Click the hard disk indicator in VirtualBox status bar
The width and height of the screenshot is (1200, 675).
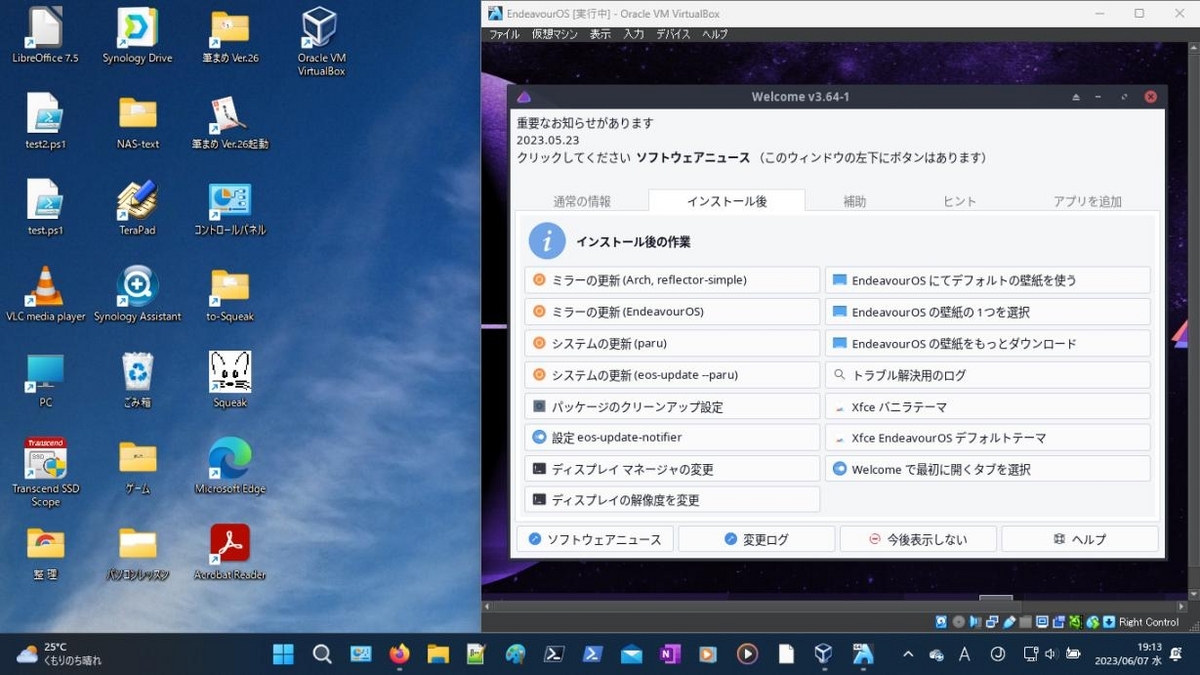pyautogui.click(x=941, y=622)
